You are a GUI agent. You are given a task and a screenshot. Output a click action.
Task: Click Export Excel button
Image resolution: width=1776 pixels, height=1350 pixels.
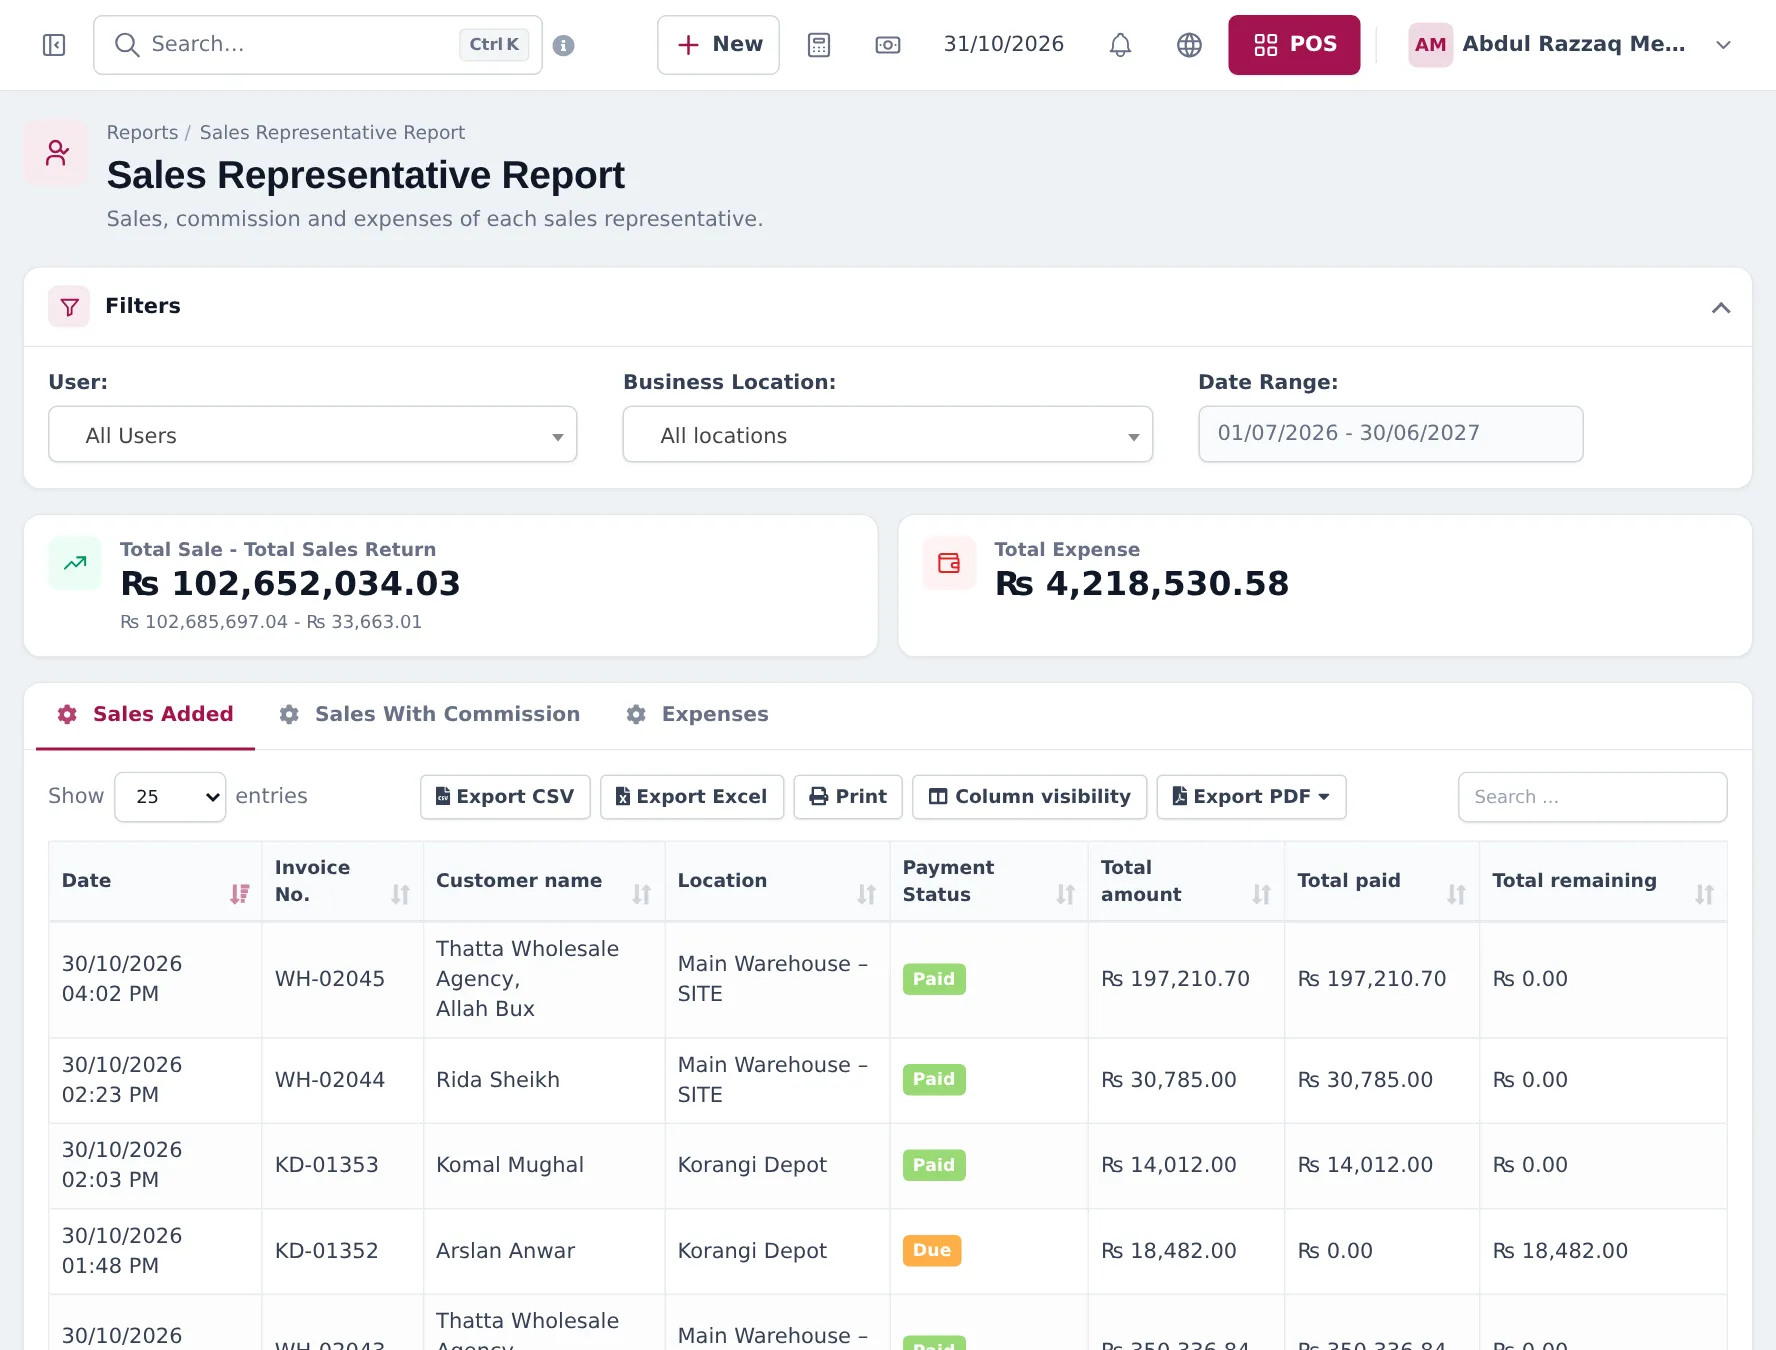pos(692,797)
